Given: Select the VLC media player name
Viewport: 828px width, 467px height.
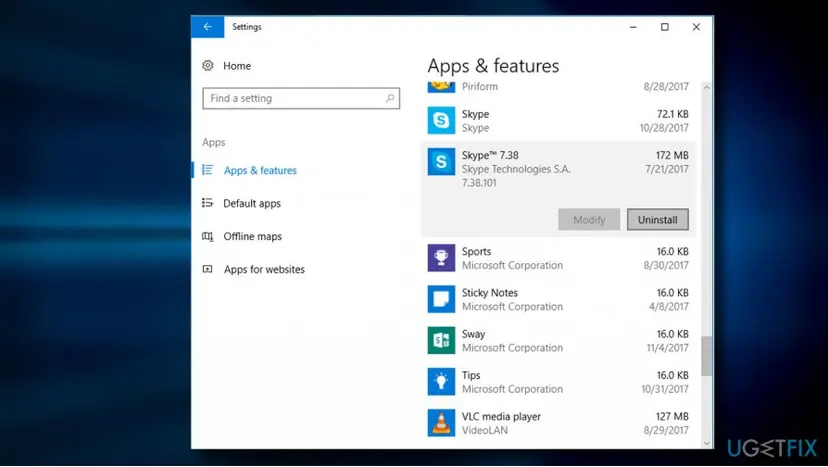Looking at the screenshot, I should (501, 416).
